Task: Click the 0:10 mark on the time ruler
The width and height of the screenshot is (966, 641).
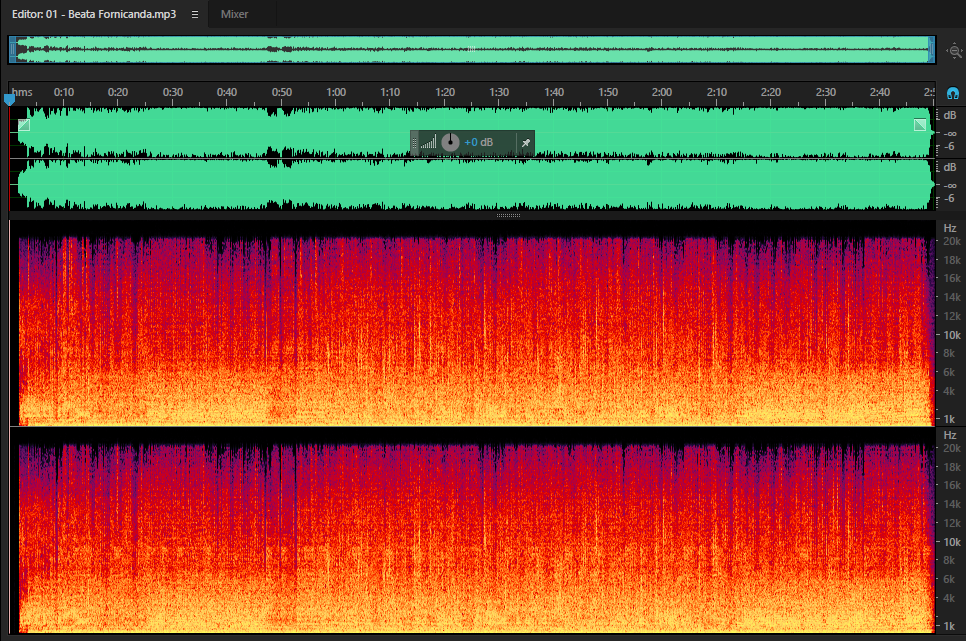Action: coord(63,92)
